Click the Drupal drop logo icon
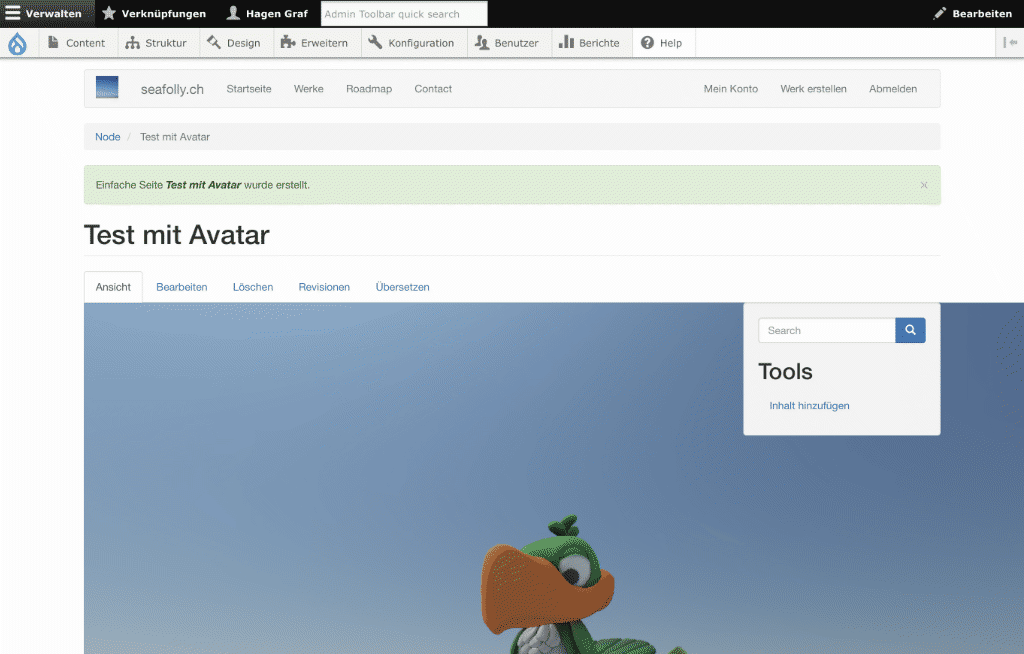The height and width of the screenshot is (654, 1024). [x=18, y=43]
